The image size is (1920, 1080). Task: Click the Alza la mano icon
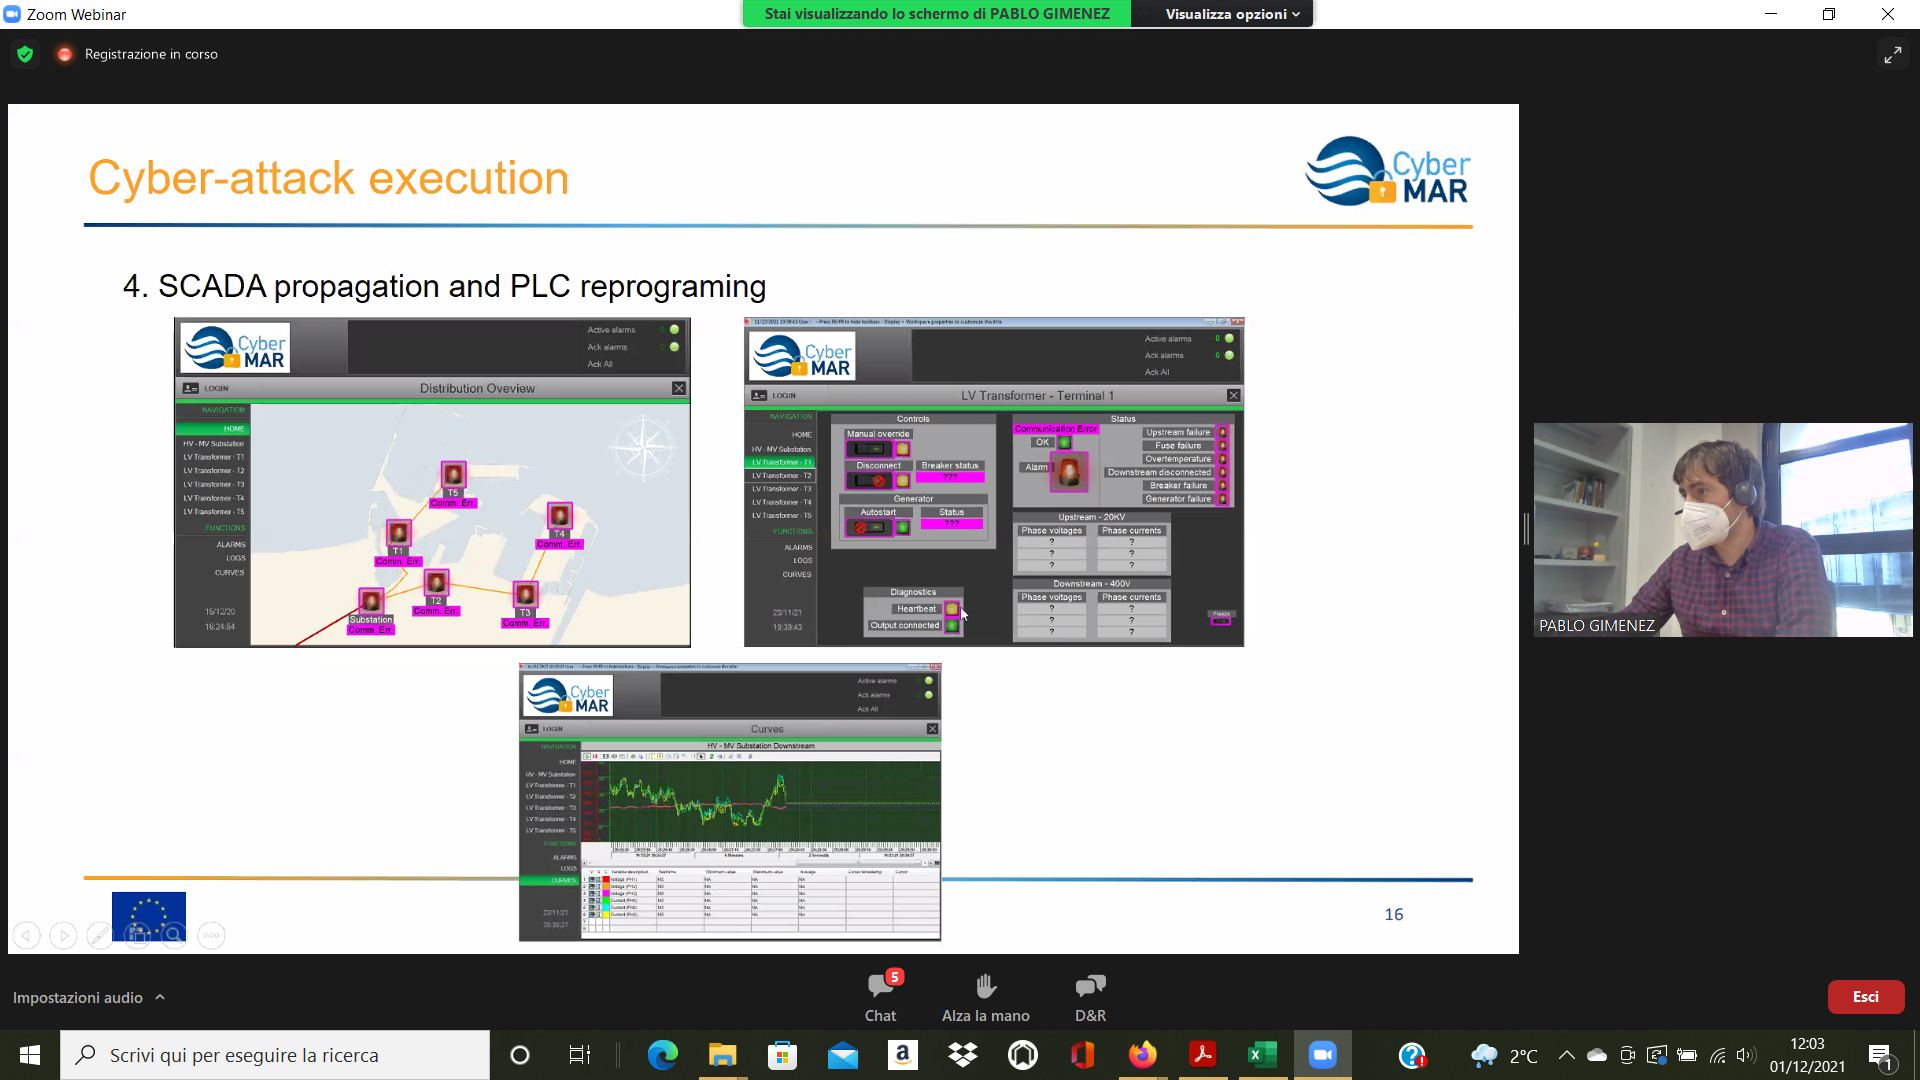click(985, 987)
